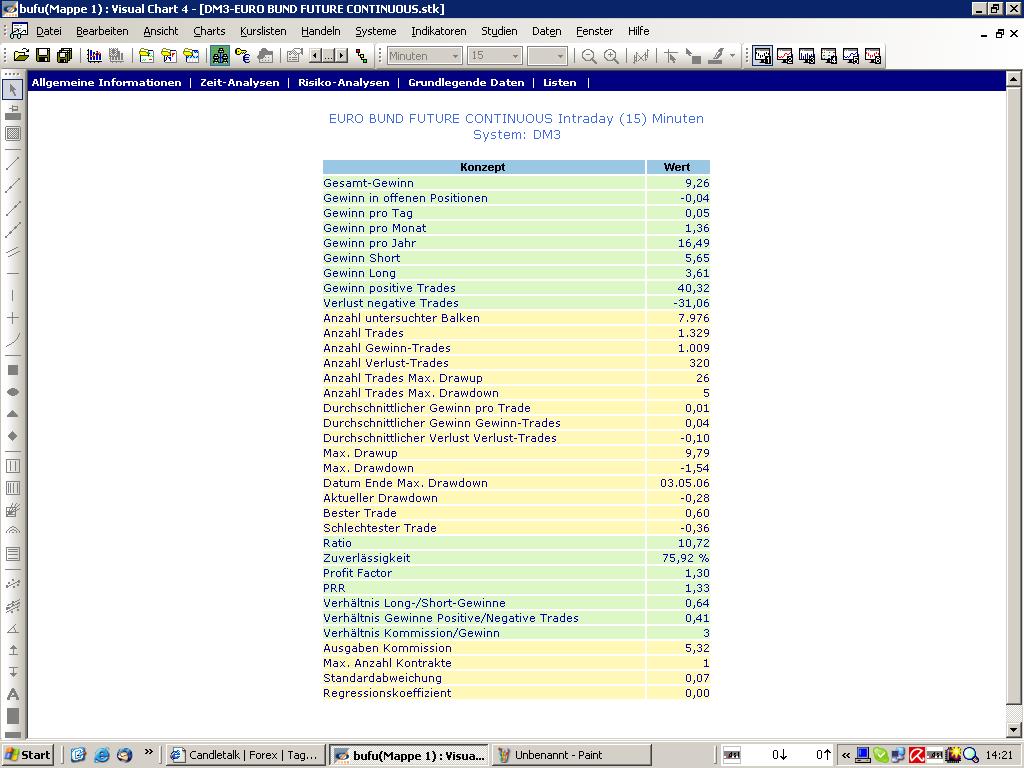Toggle the highlighted green trading system toolbar button

[220, 56]
